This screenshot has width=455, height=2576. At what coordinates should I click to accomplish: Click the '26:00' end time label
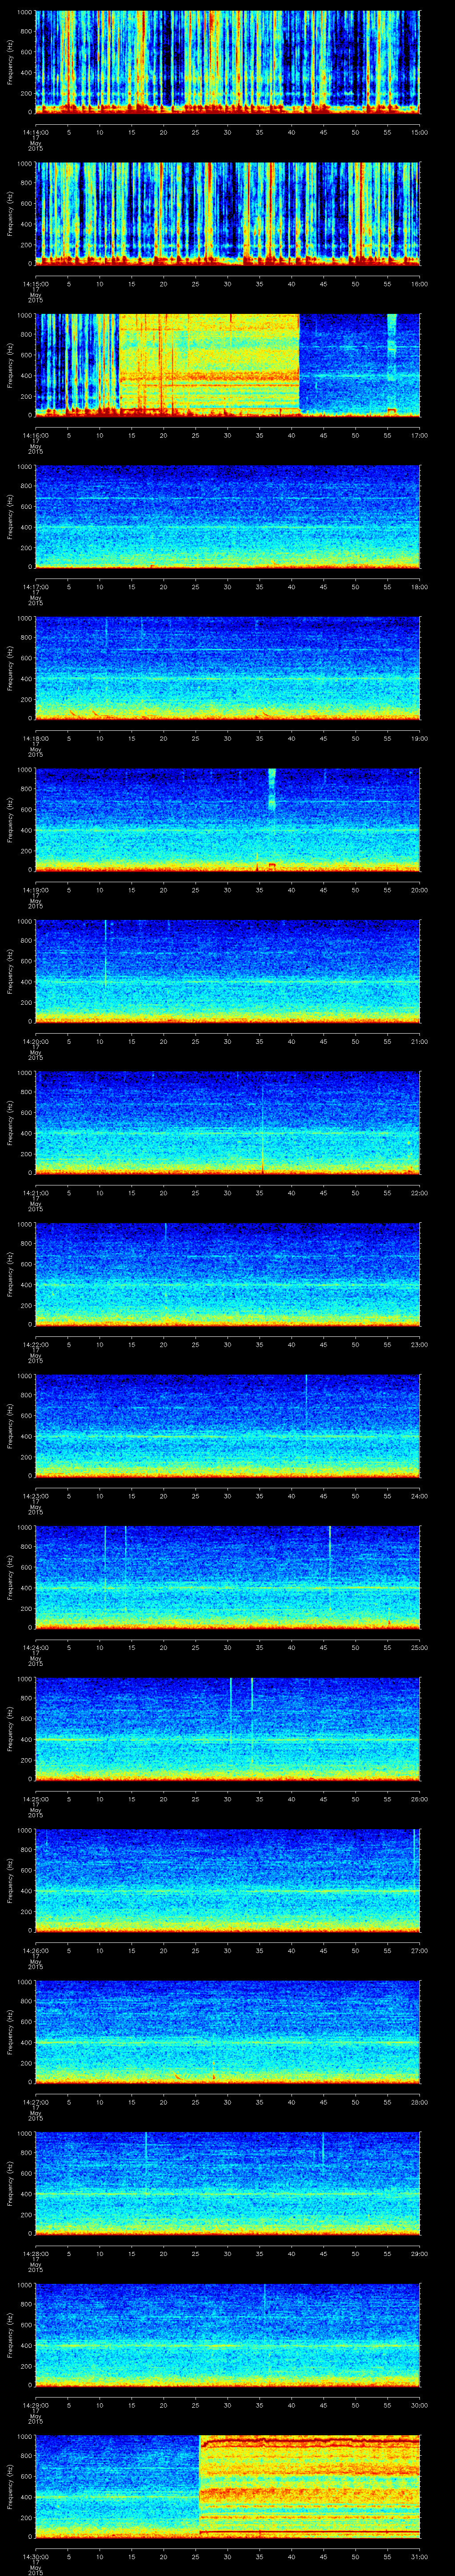click(420, 1799)
